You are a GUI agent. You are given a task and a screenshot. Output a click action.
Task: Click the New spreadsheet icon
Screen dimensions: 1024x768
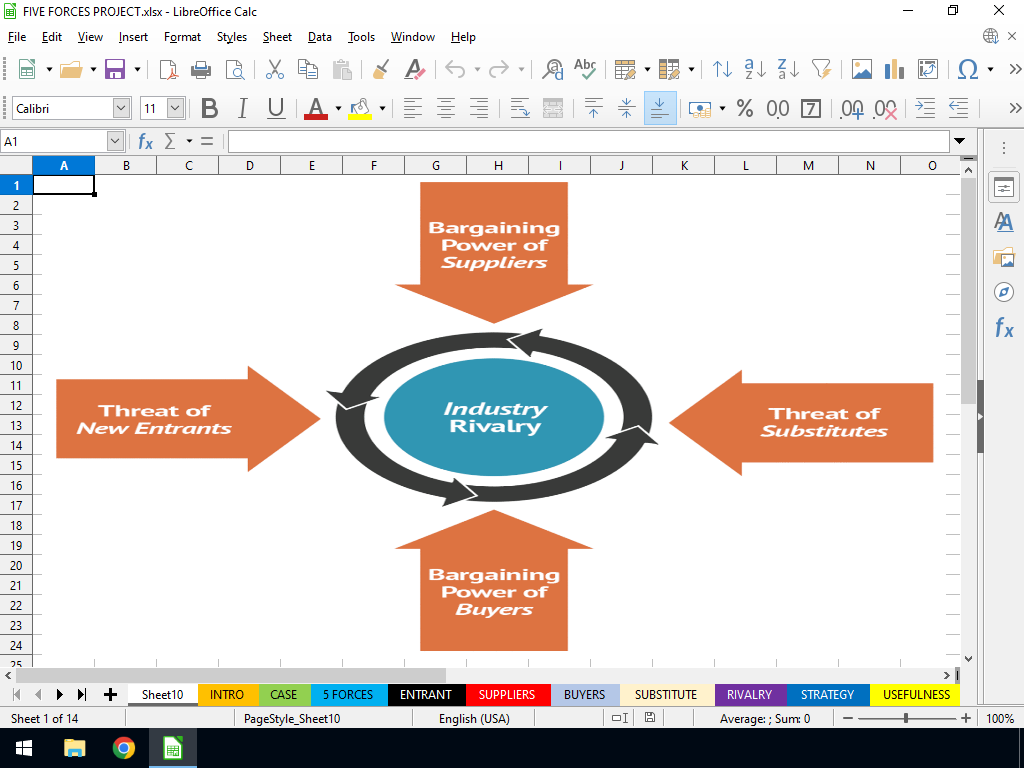(x=27, y=69)
